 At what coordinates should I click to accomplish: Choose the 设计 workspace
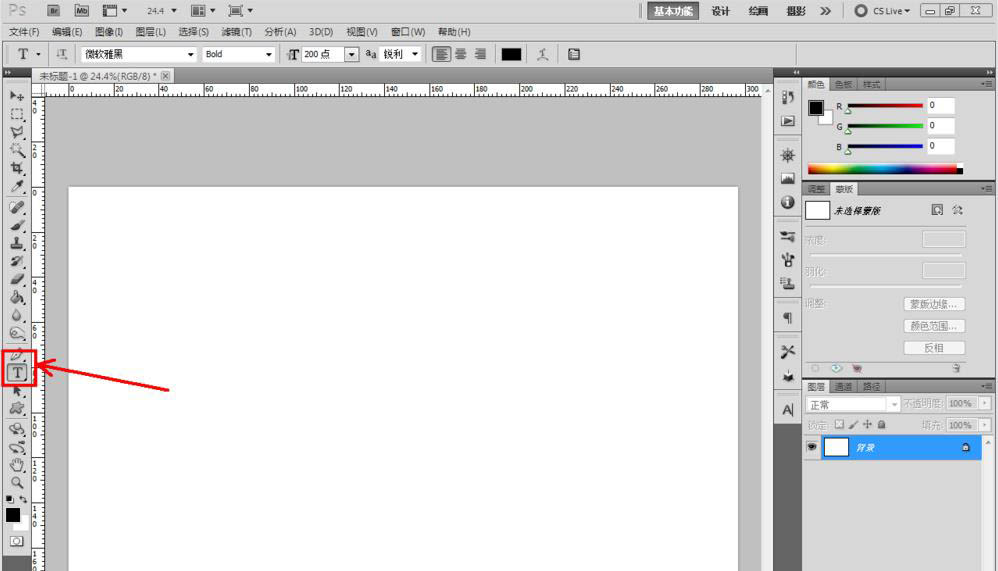[x=720, y=11]
